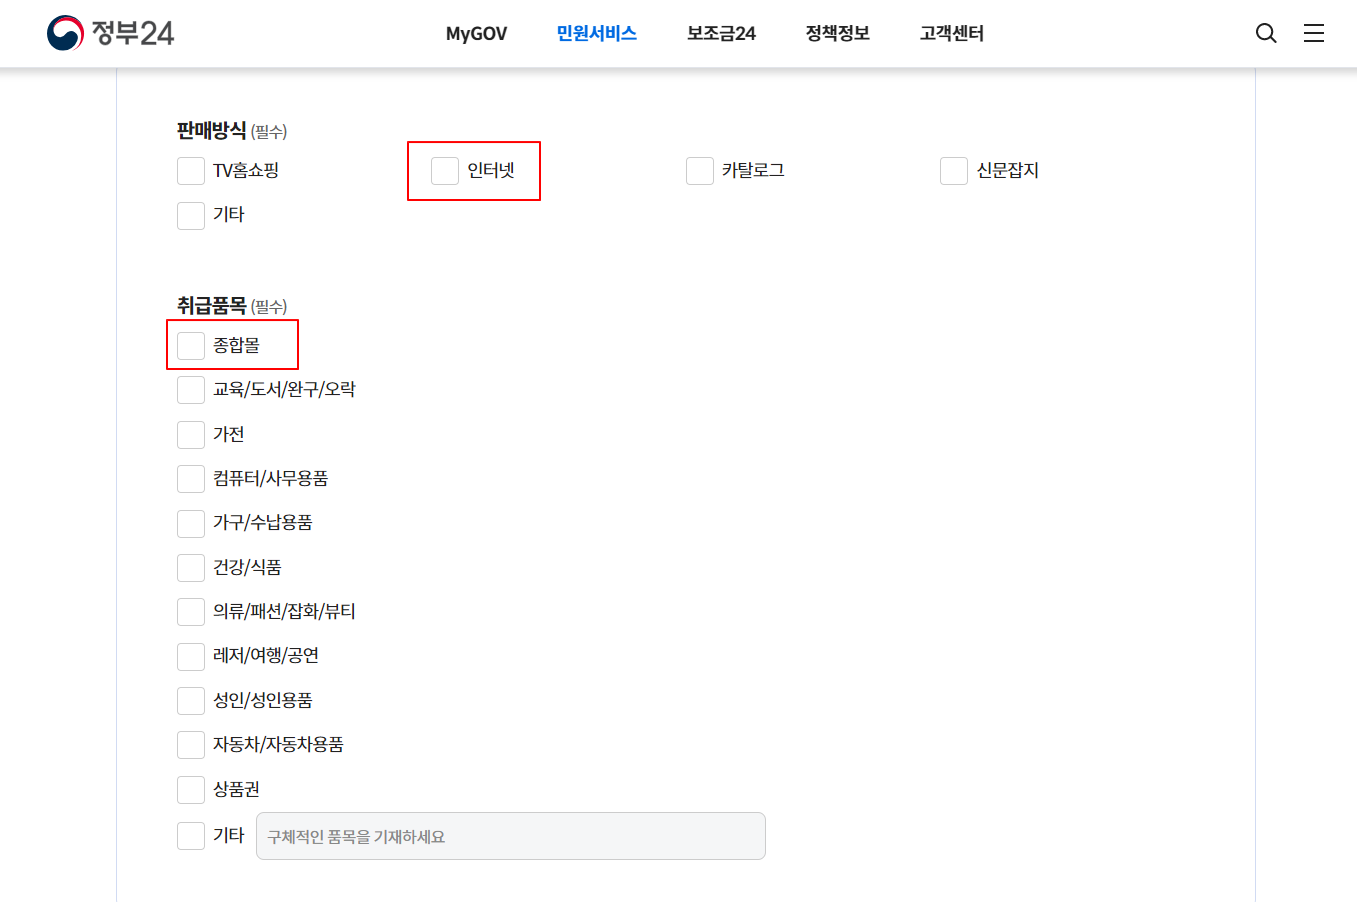Open the MyGOV menu
Screen dimensions: 1357x902
click(x=476, y=34)
